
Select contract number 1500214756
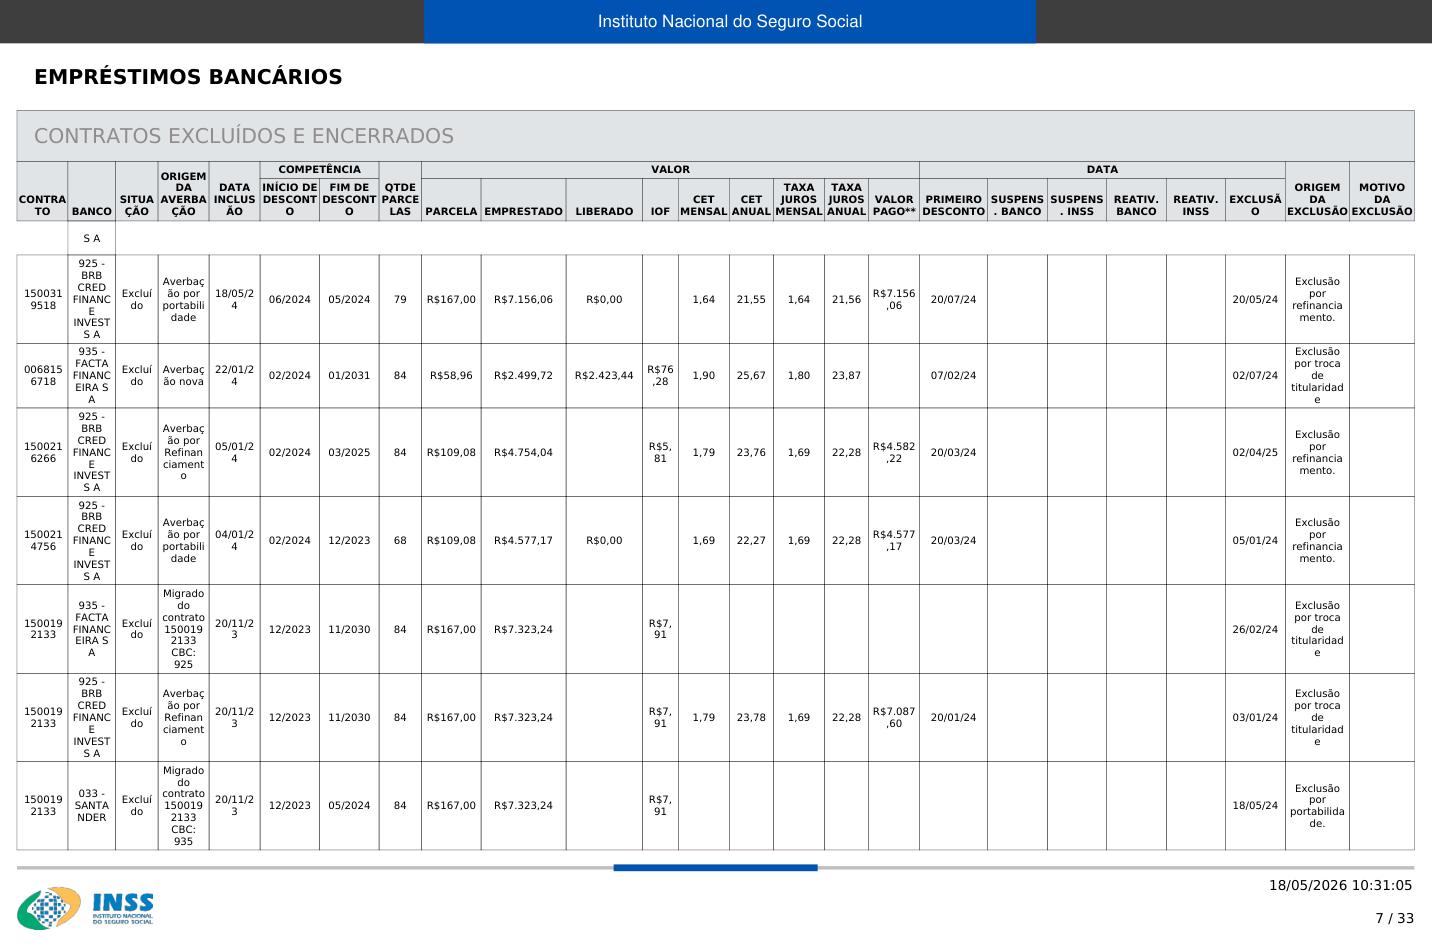click(42, 540)
